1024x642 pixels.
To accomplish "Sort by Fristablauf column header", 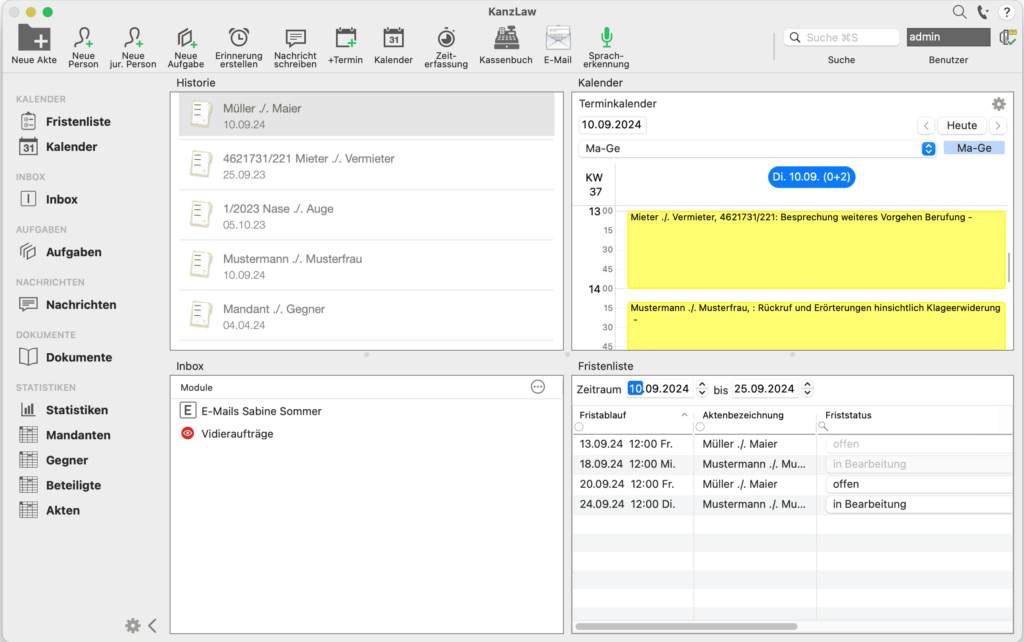I will pos(632,415).
